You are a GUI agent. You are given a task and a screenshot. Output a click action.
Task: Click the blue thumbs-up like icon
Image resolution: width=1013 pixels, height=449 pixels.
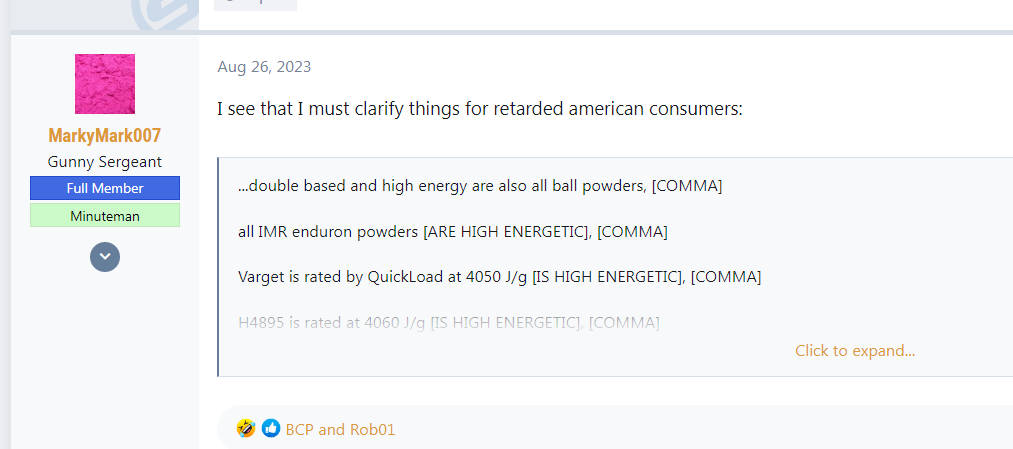[271, 428]
